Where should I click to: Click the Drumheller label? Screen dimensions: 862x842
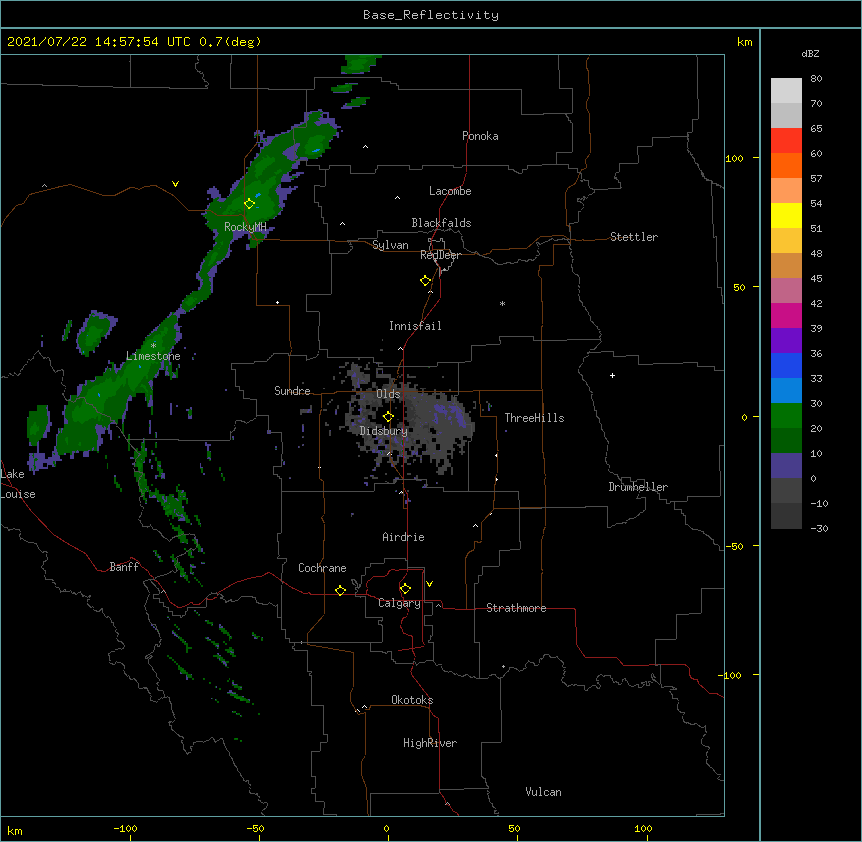coord(638,487)
